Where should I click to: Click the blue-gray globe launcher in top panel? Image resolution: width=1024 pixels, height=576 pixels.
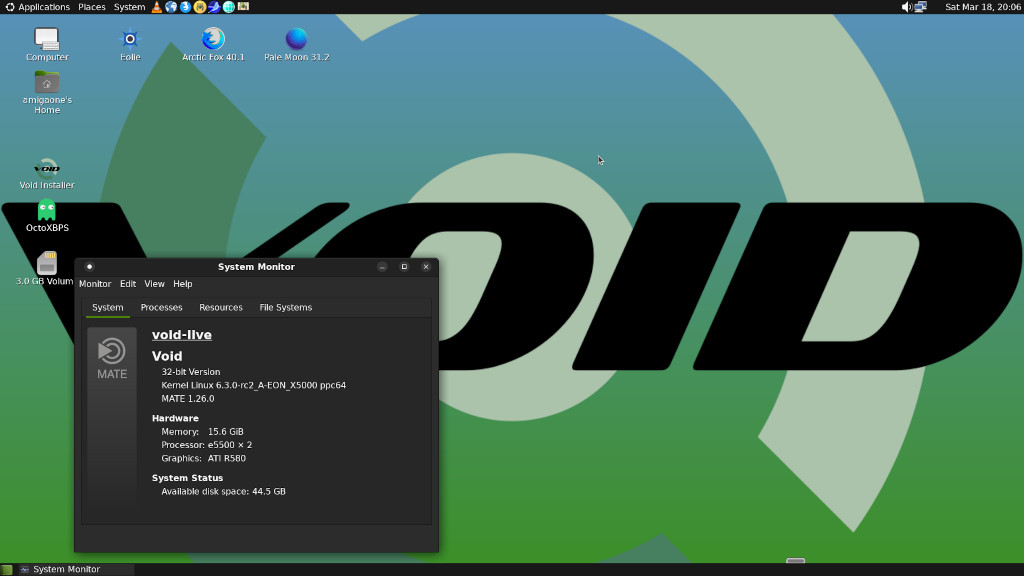tap(171, 7)
